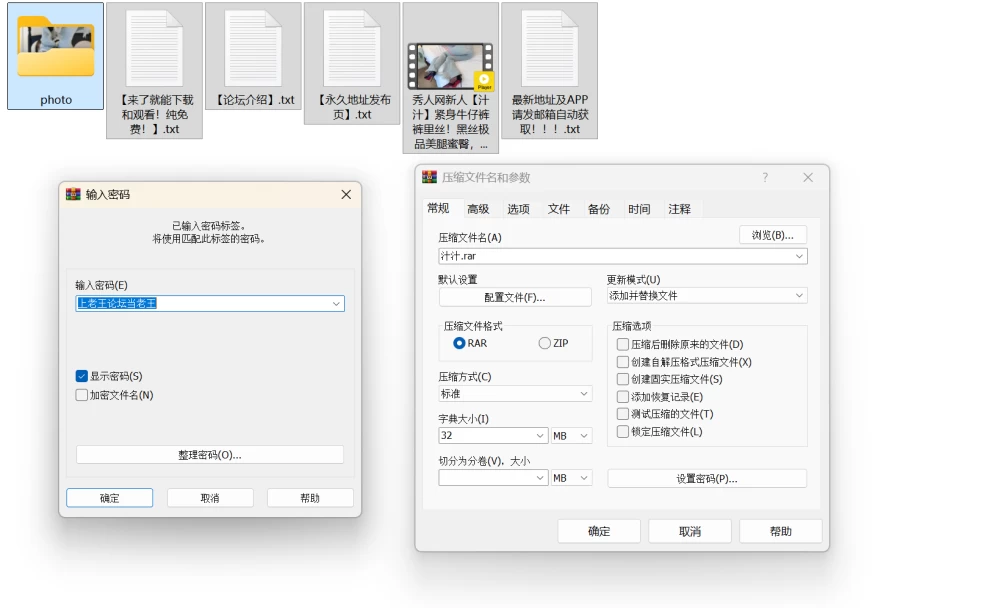Enable 加密文件名(N) checkbox

82,395
